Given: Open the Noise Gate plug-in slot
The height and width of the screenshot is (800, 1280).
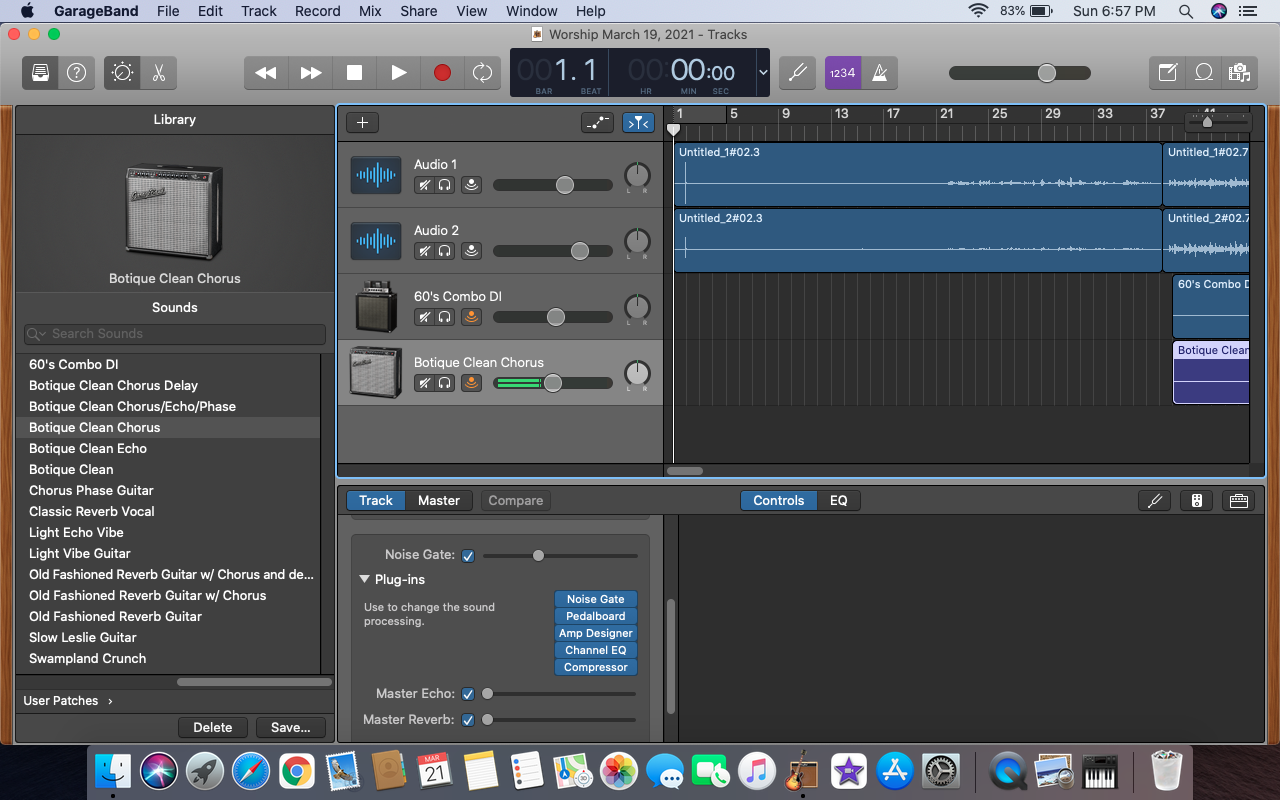Looking at the screenshot, I should pos(596,599).
